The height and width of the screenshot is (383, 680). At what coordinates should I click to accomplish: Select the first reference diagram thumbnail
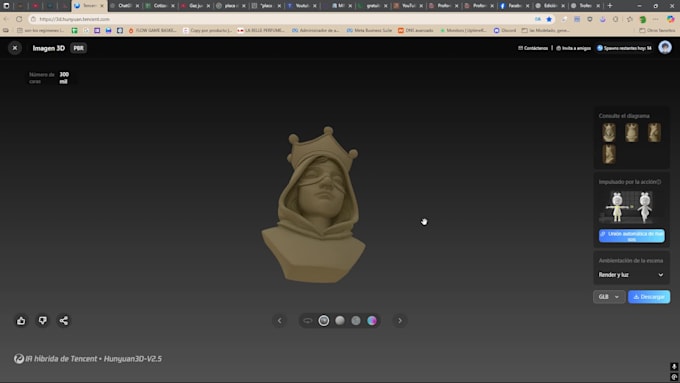pyautogui.click(x=609, y=132)
